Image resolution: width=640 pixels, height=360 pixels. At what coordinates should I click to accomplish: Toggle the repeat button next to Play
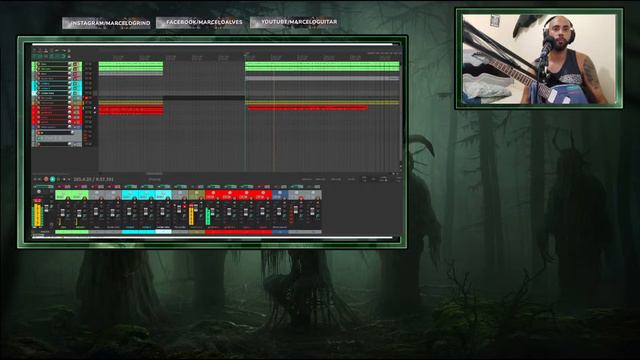tap(58, 179)
